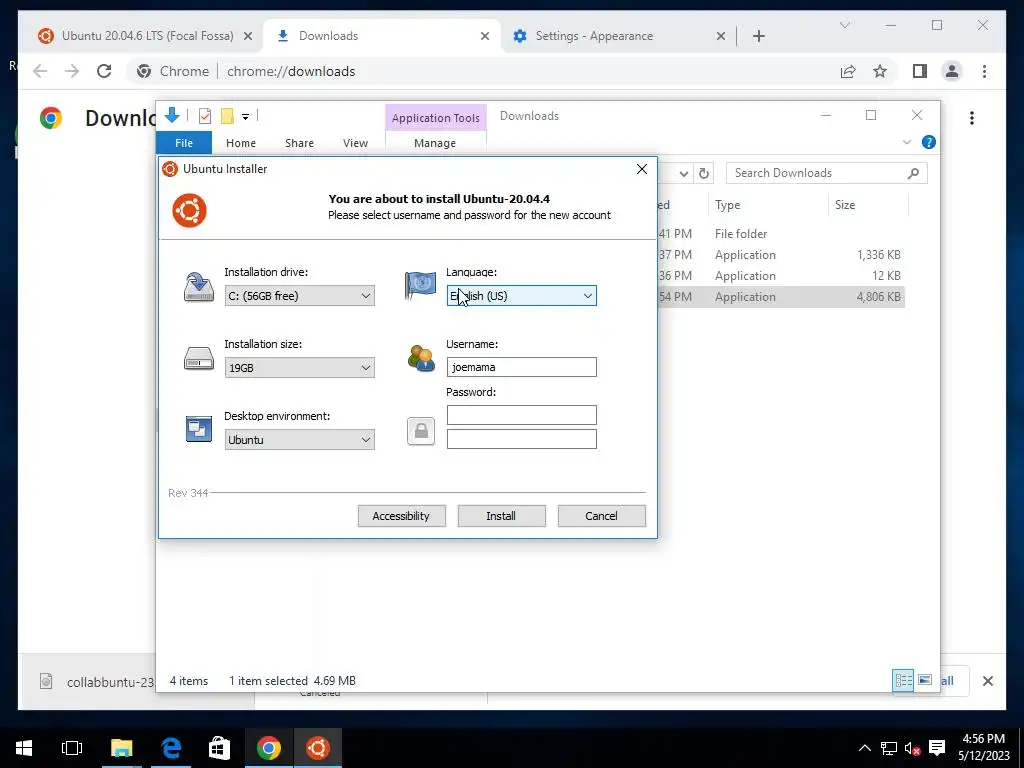
Task: Open the Installation drive dropdown
Action: click(x=299, y=296)
